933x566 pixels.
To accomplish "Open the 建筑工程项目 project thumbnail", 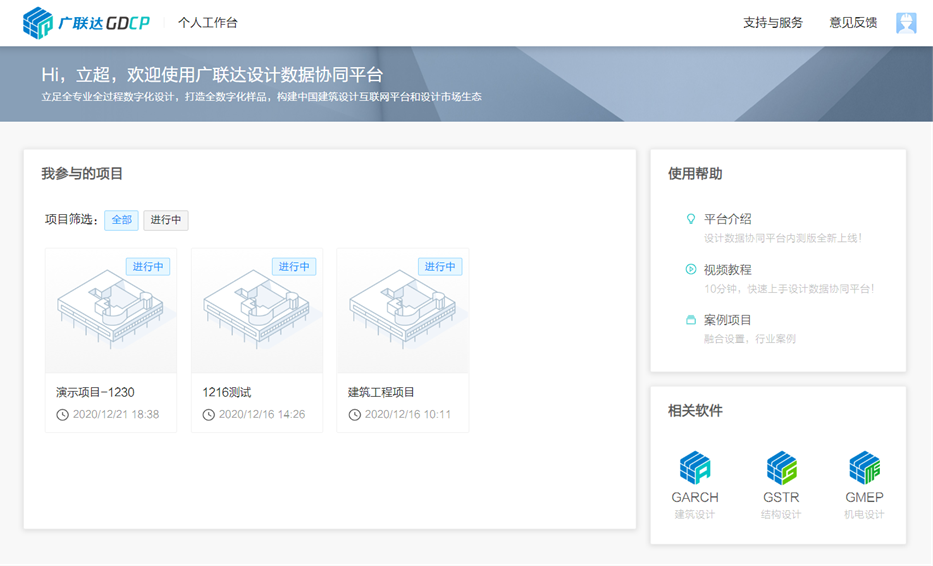I will pos(403,311).
